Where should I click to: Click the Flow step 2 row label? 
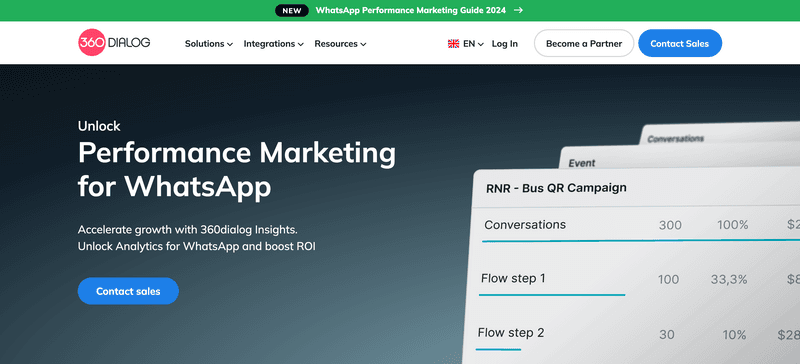[x=511, y=333]
